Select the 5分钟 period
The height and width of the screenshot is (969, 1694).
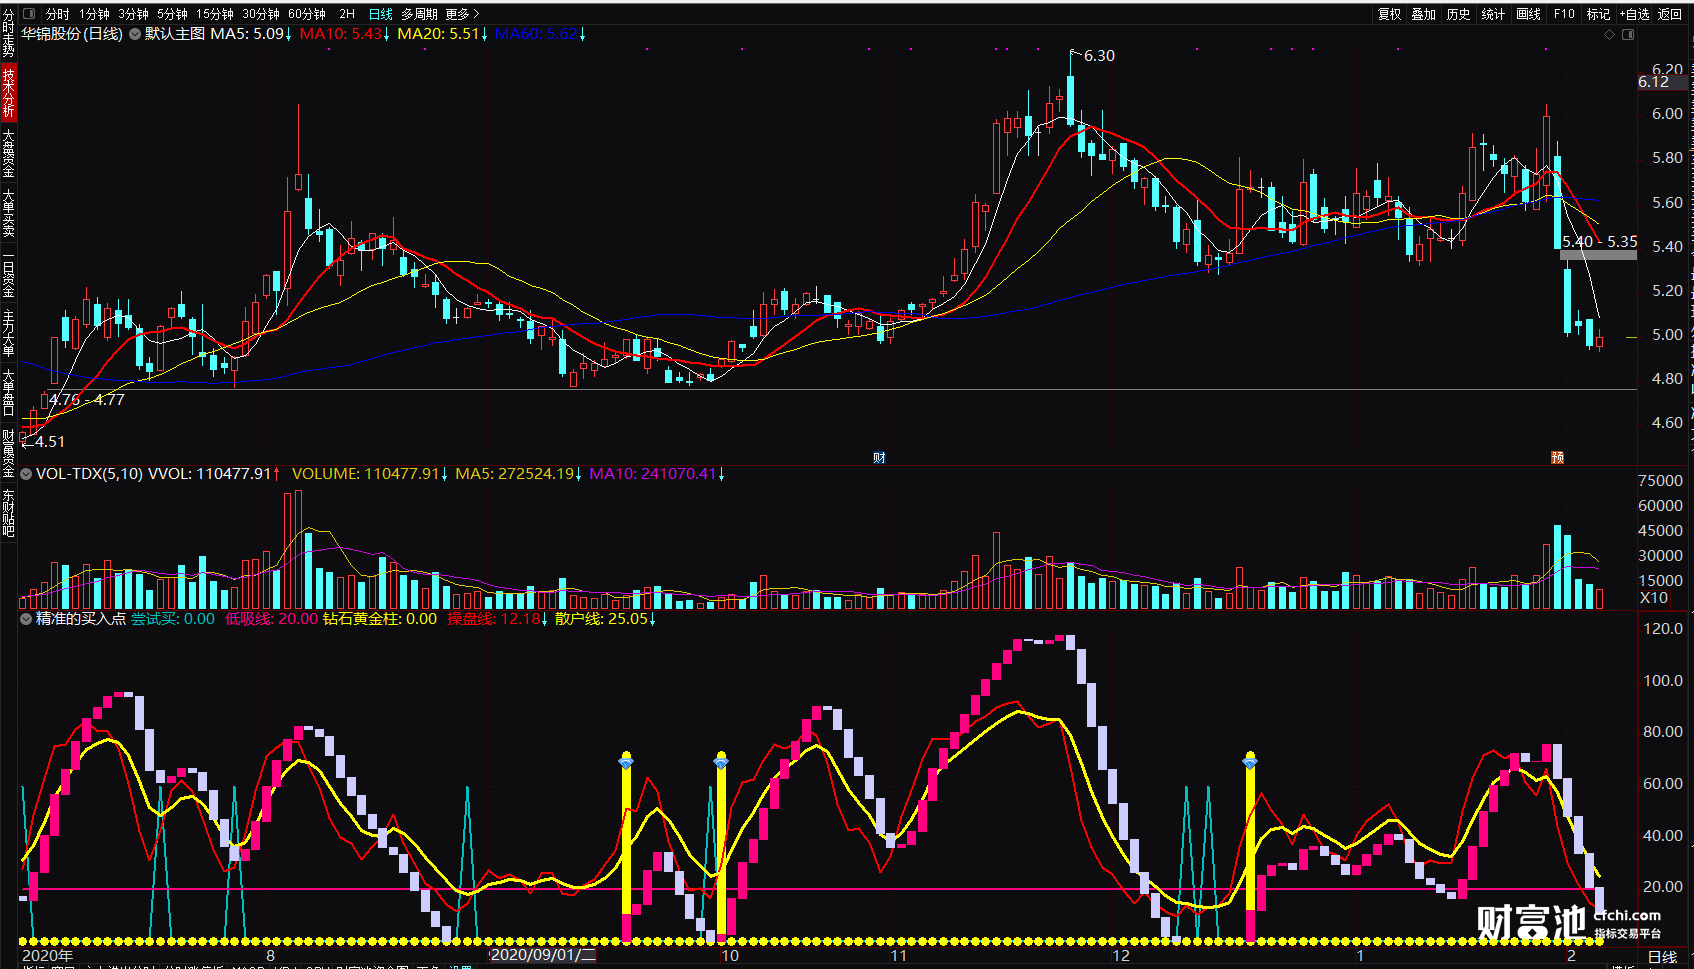click(172, 14)
